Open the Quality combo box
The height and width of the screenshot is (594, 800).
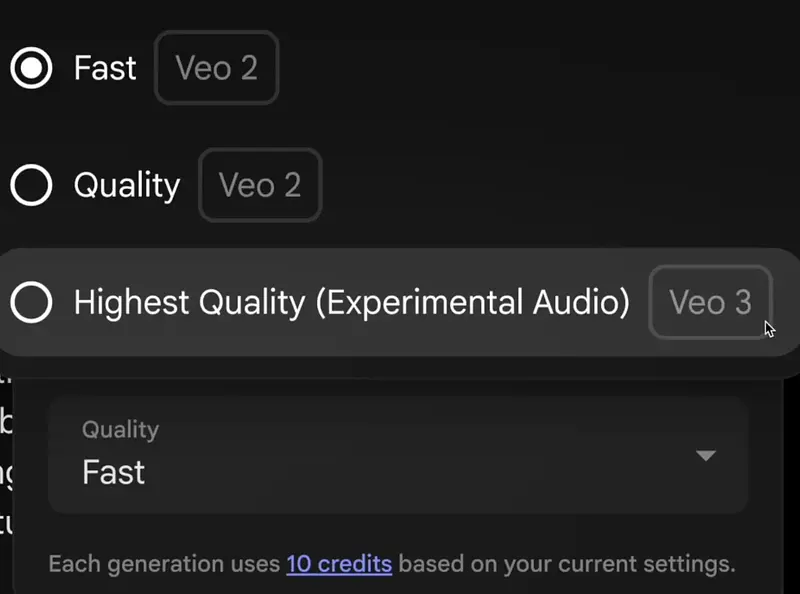click(x=398, y=454)
